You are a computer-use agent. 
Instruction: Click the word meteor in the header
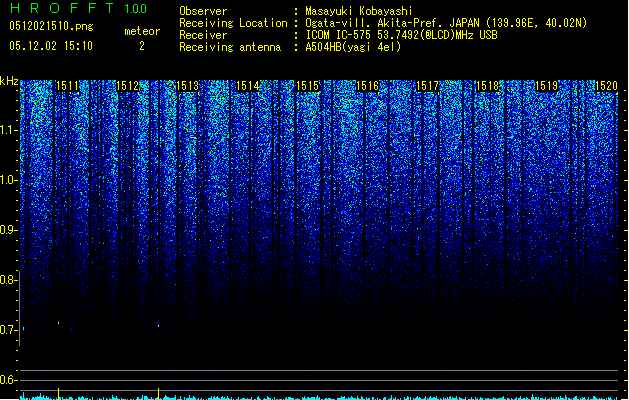tap(142, 31)
